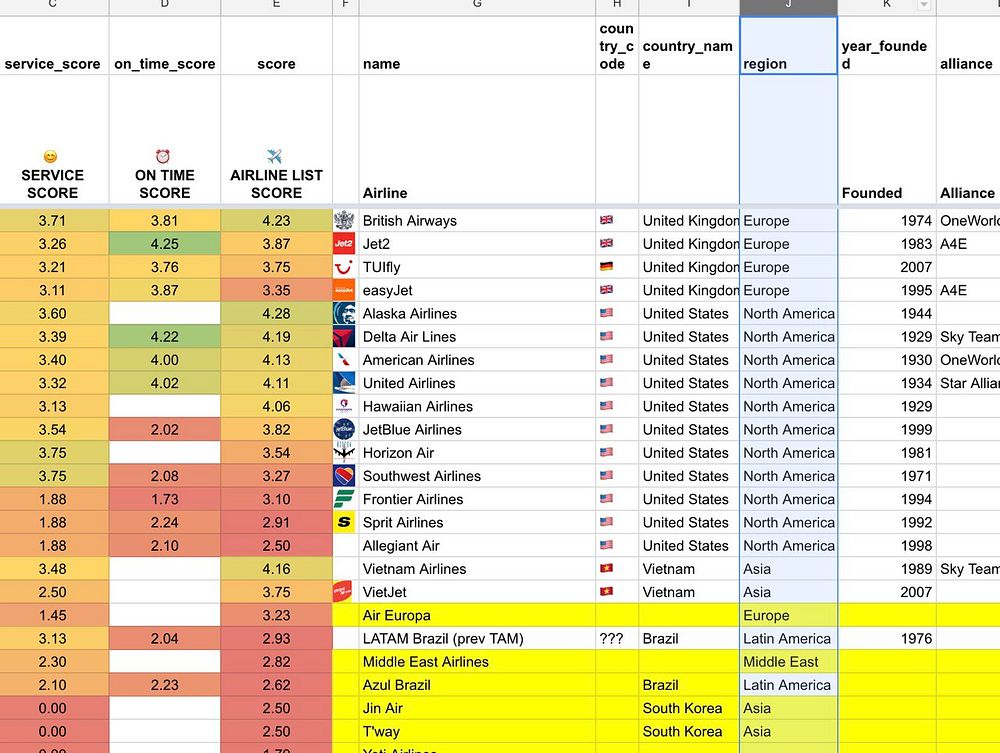Click the German flag in TUIfly row

pyautogui.click(x=607, y=267)
